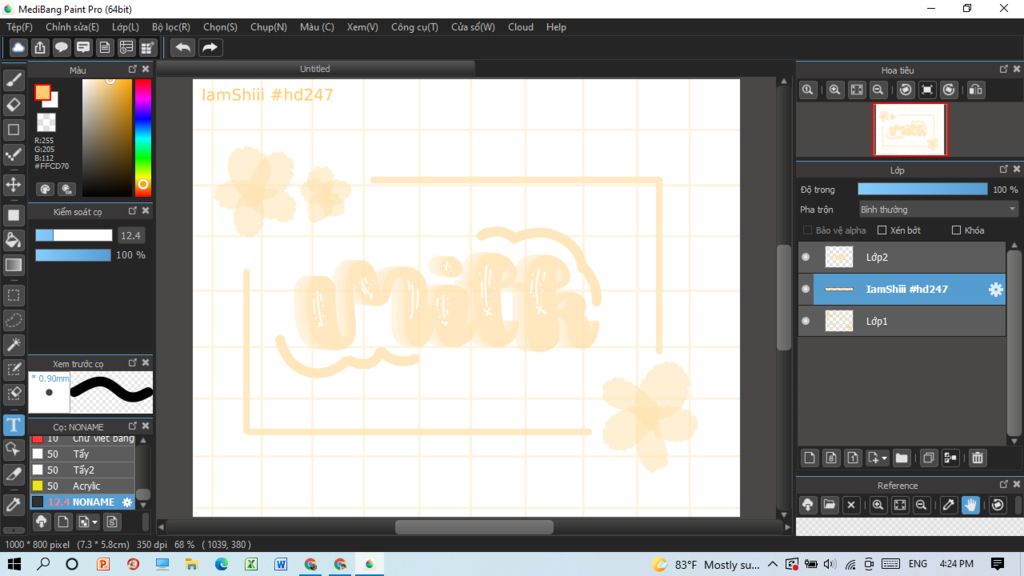Click the foreground color swatch
Viewport: 1024px width, 576px height.
tap(43, 93)
